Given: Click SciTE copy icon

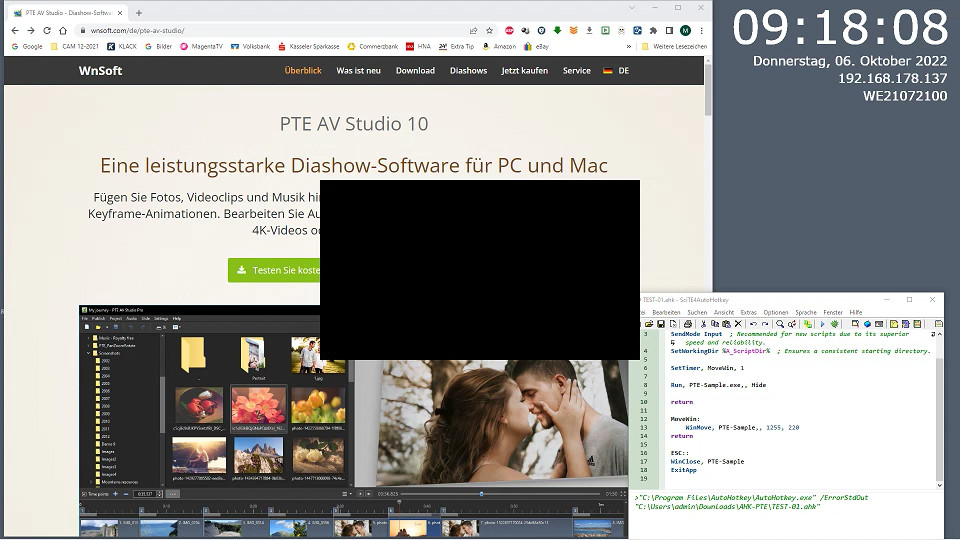Looking at the screenshot, I should coord(715,324).
